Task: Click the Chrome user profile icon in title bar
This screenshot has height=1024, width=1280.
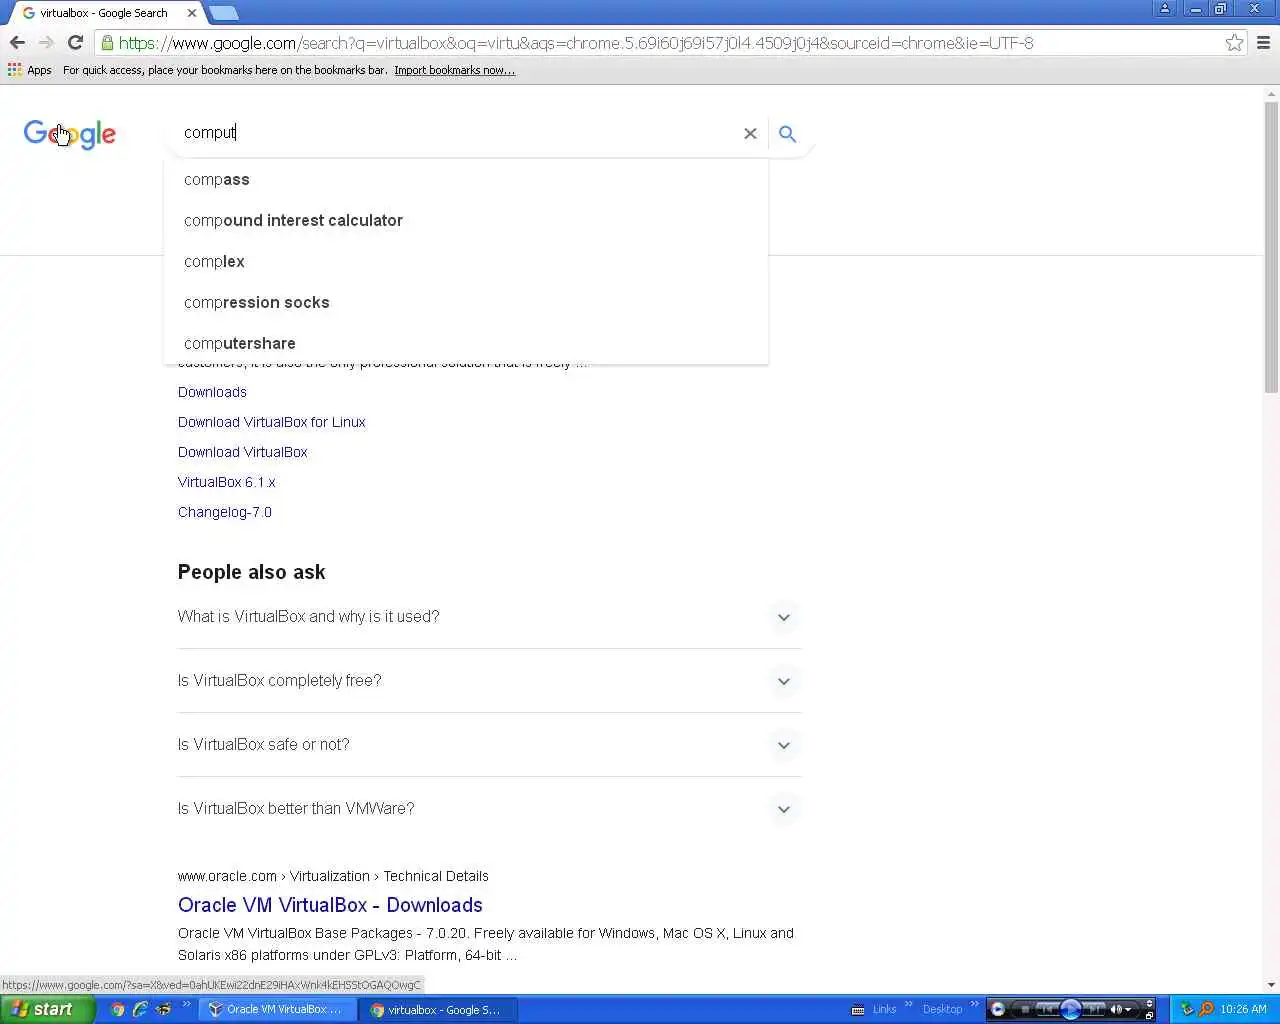Action: [1165, 8]
